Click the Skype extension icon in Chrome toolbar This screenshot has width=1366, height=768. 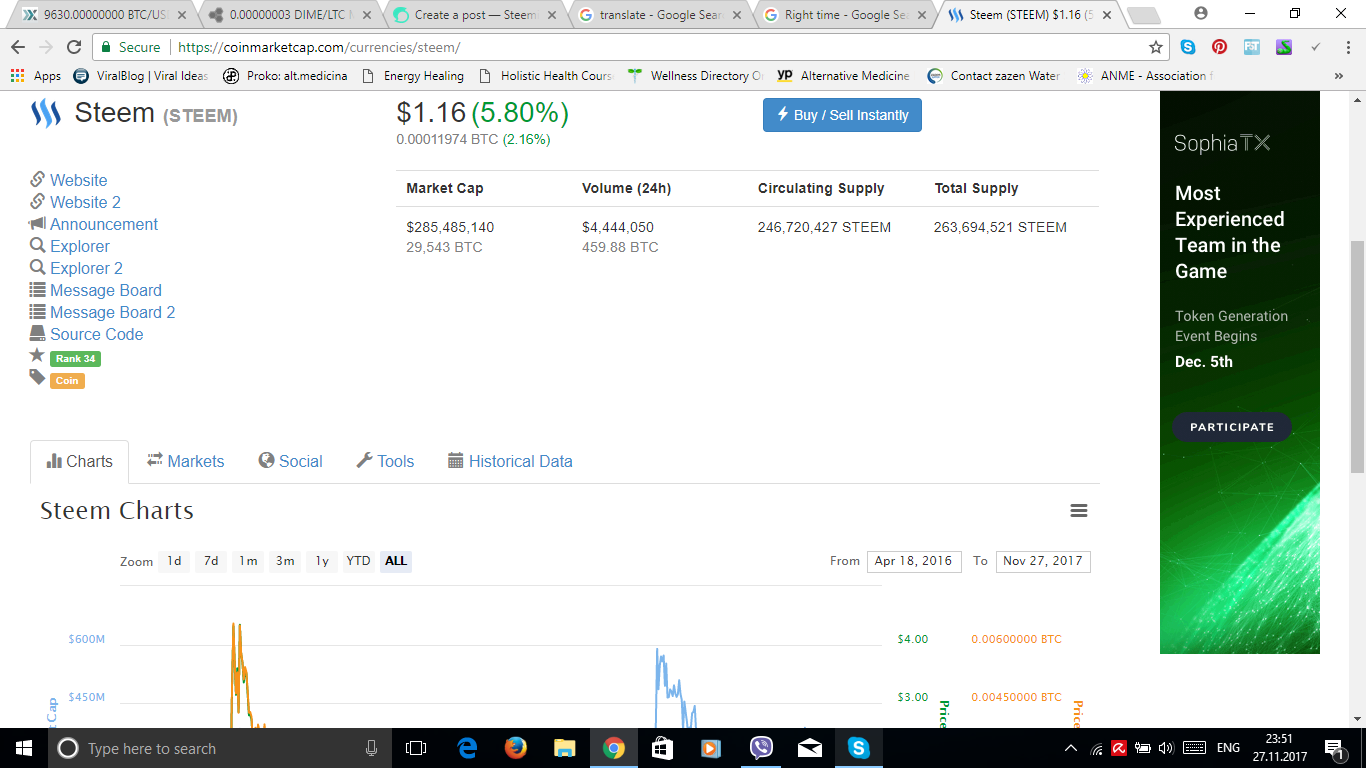click(x=1188, y=47)
